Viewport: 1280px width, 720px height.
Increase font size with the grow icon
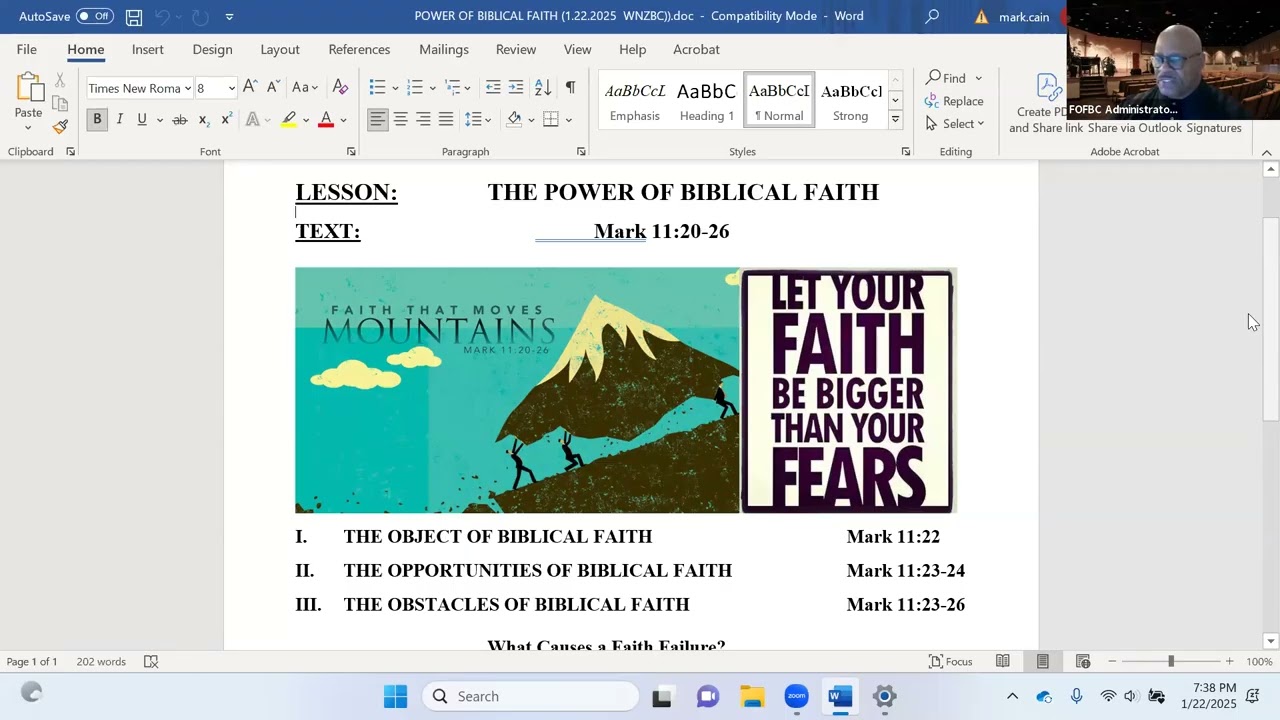(x=250, y=88)
